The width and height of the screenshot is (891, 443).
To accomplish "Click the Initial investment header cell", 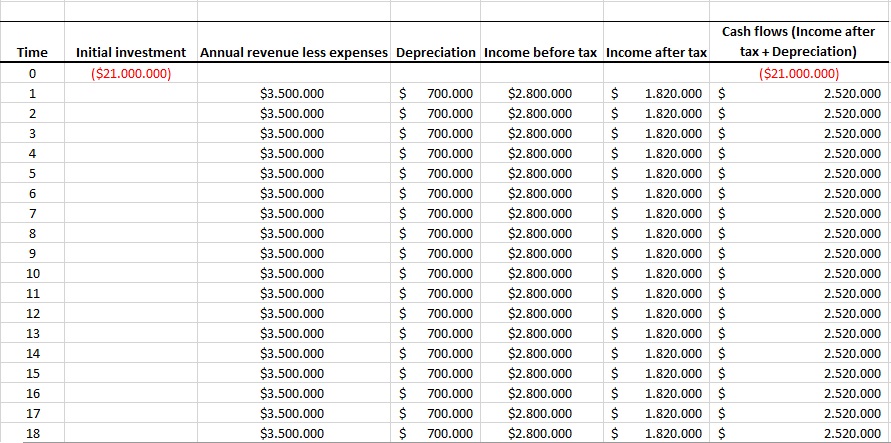I will (x=130, y=52).
